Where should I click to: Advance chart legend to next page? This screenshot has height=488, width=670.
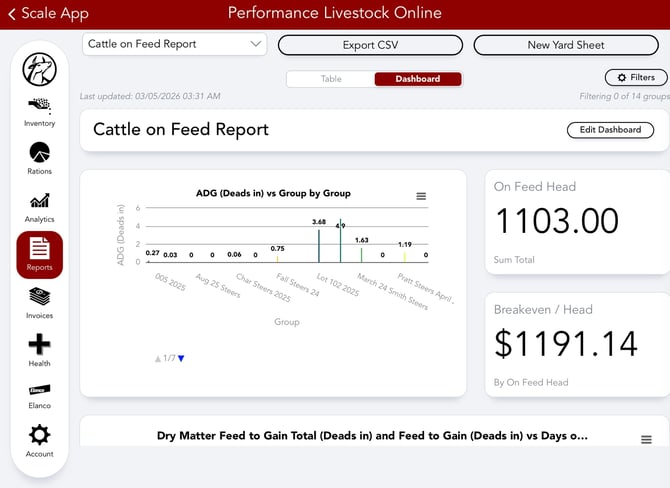[181, 359]
